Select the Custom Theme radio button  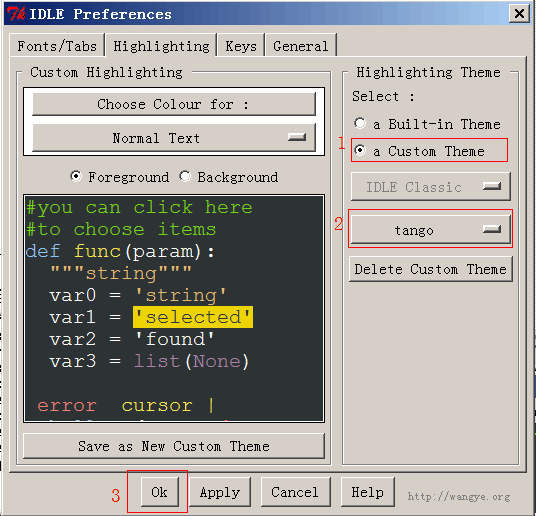(x=360, y=150)
